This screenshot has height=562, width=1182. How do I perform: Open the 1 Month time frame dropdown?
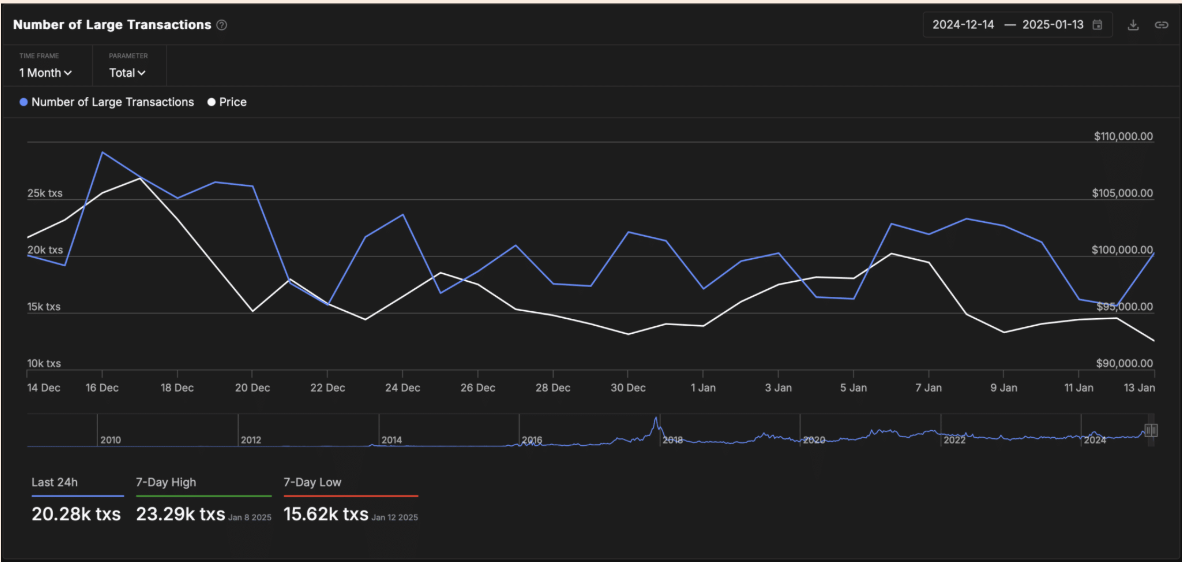tap(46, 73)
